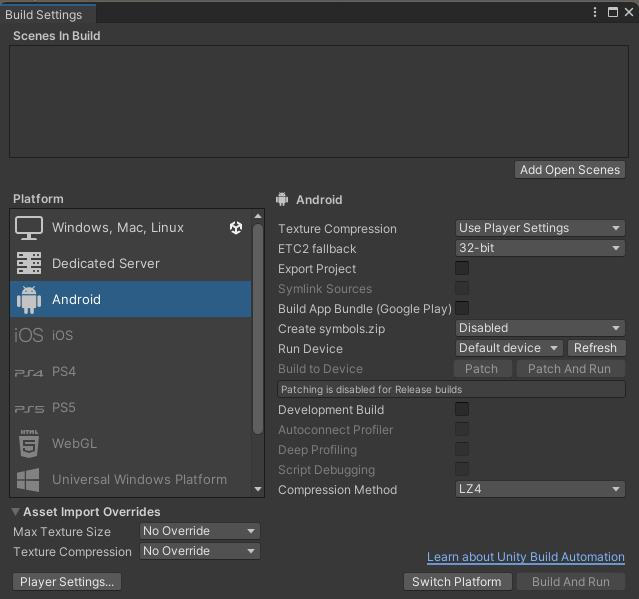Click the small Android icon in settings header
Image resolution: width=639 pixels, height=599 pixels.
tap(282, 199)
